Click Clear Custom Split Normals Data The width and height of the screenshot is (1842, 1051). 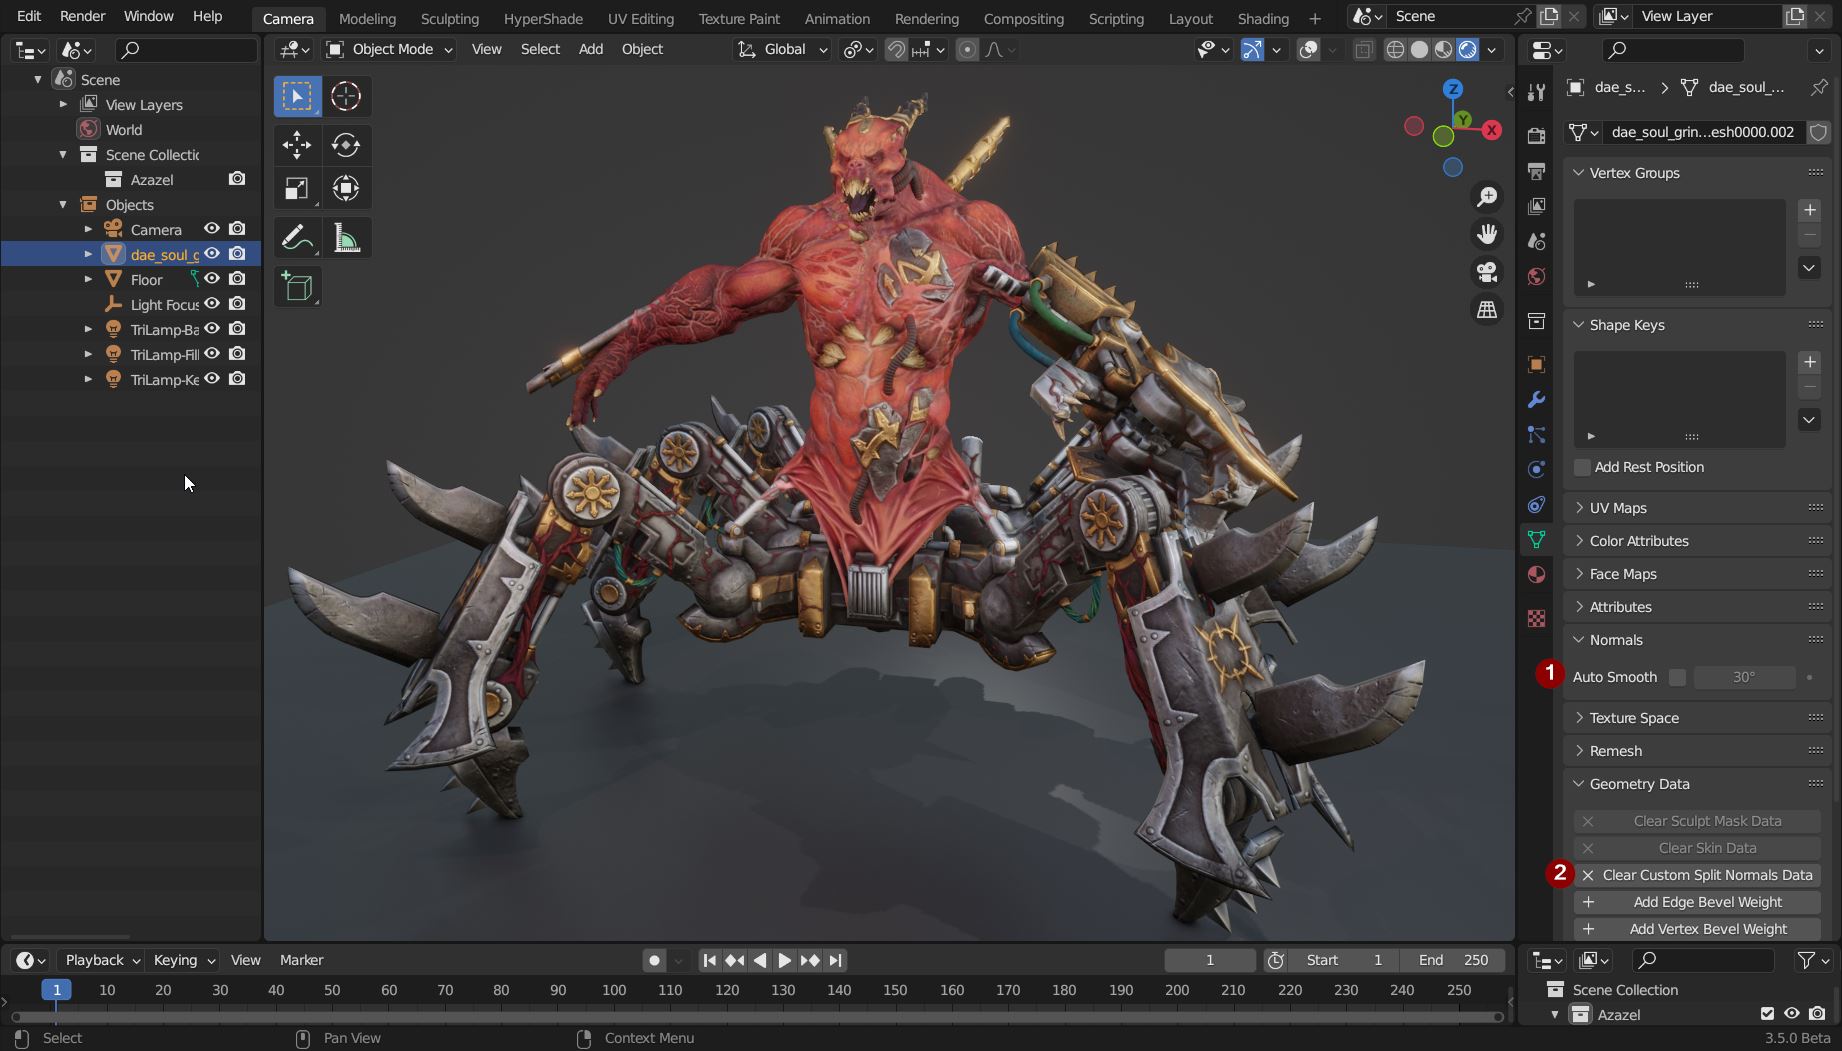[1697, 875]
